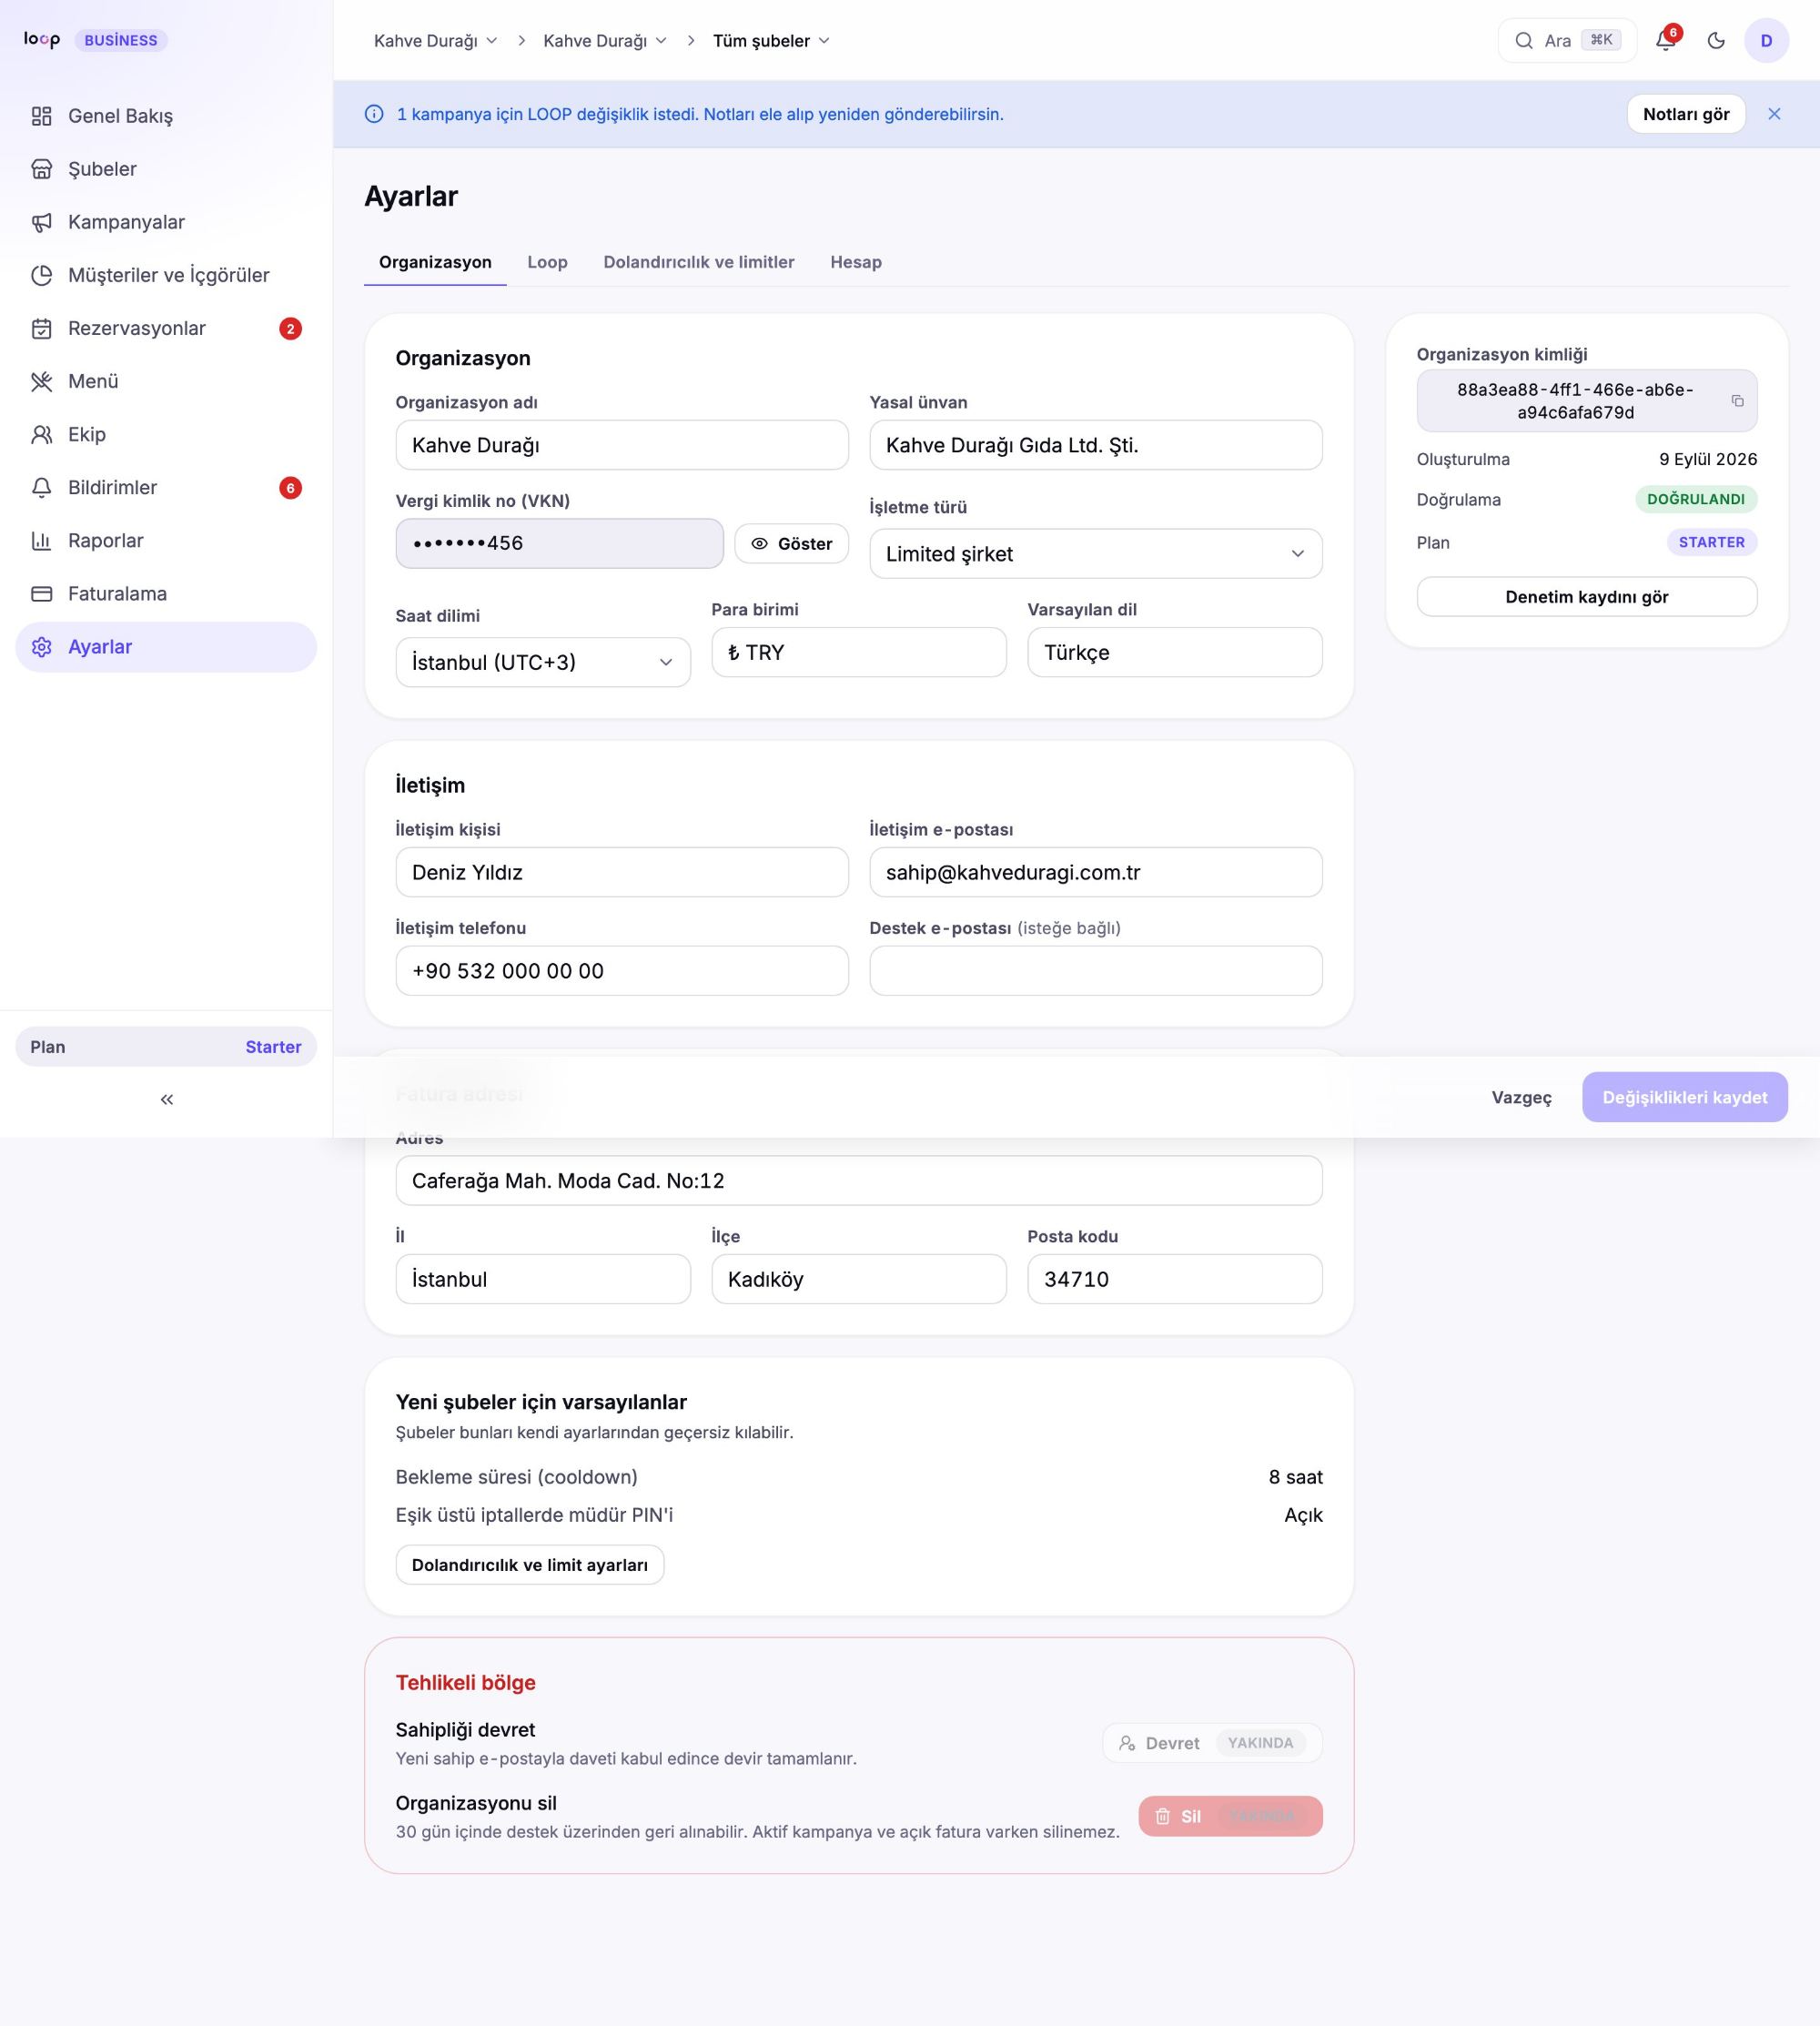Click the Para birimi field

point(859,652)
